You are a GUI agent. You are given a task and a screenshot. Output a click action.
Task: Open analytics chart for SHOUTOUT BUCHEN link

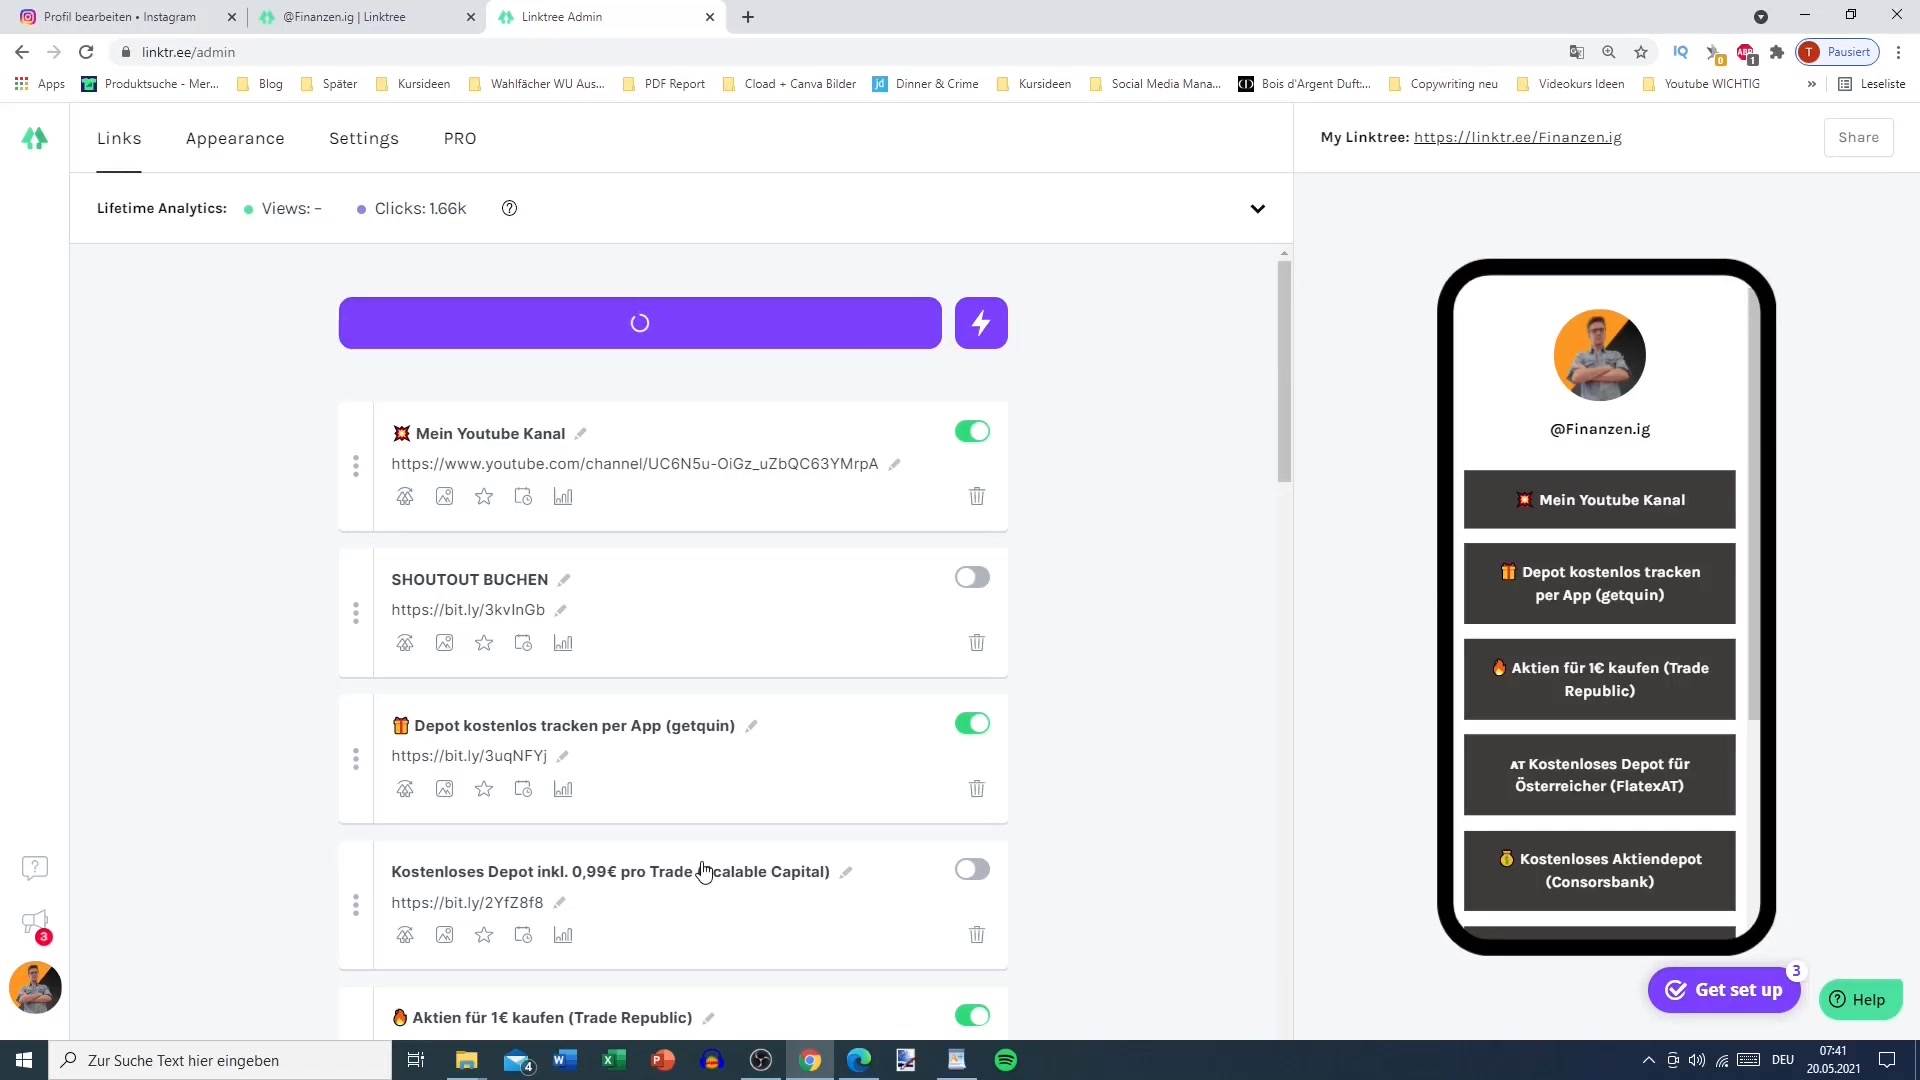click(x=563, y=643)
